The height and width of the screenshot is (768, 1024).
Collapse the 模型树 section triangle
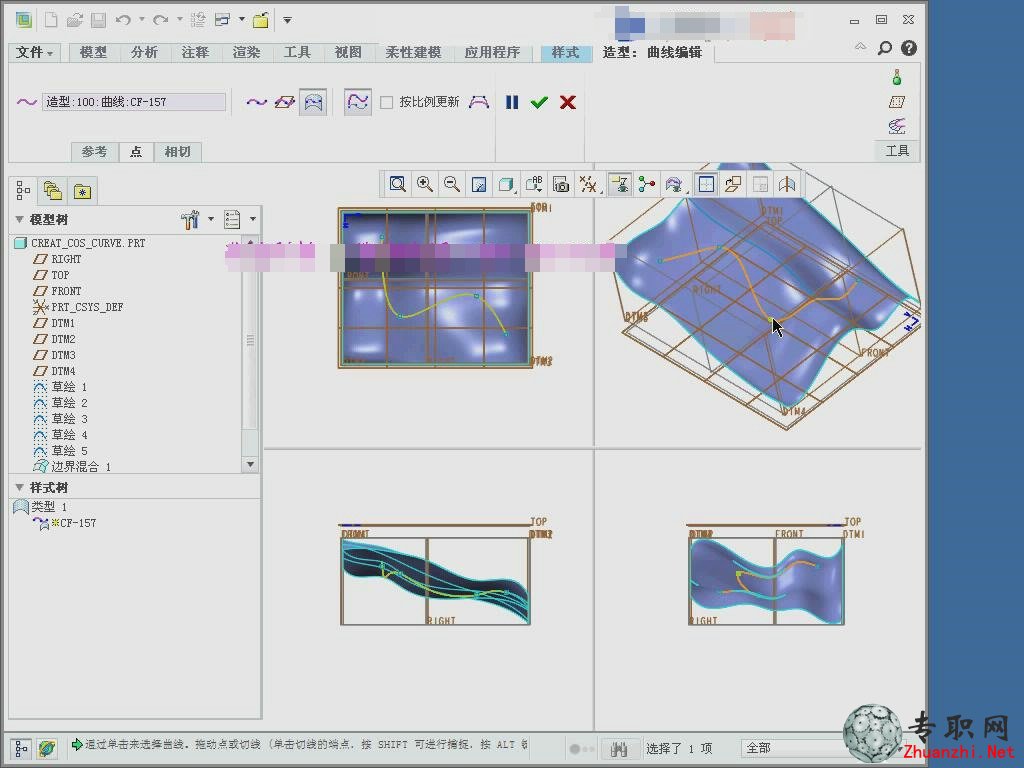20,219
